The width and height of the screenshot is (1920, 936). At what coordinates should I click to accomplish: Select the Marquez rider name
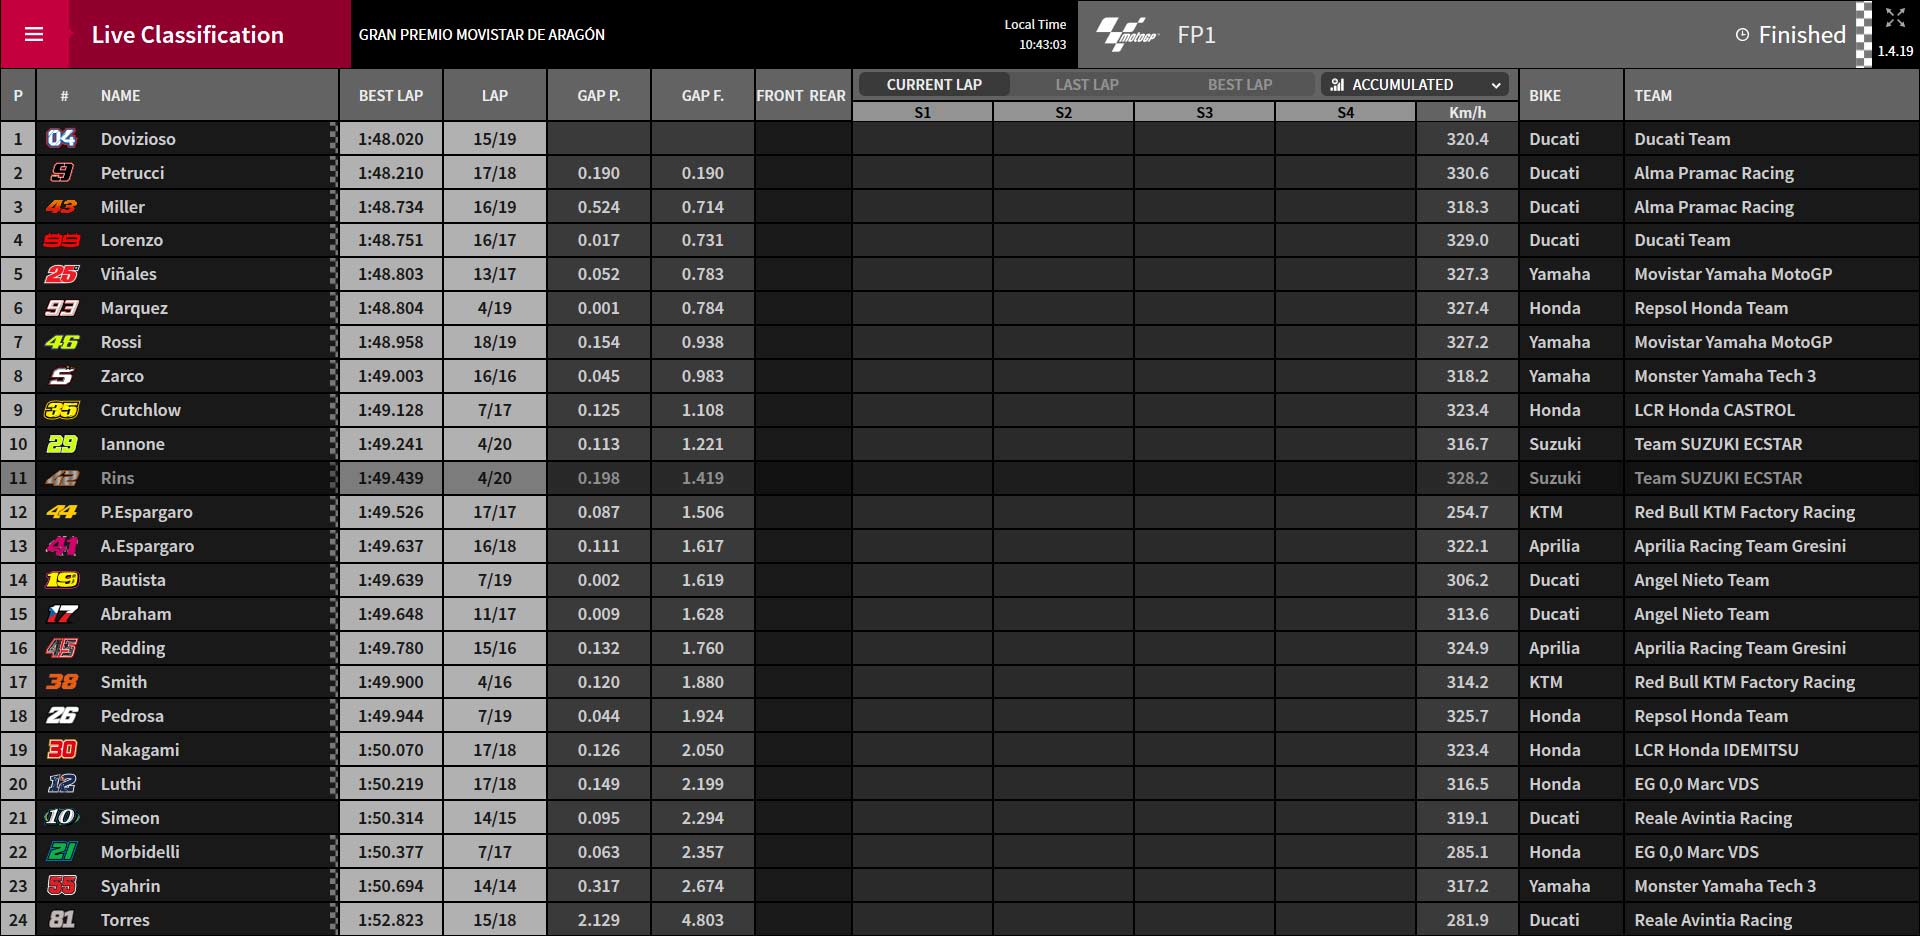pyautogui.click(x=134, y=308)
